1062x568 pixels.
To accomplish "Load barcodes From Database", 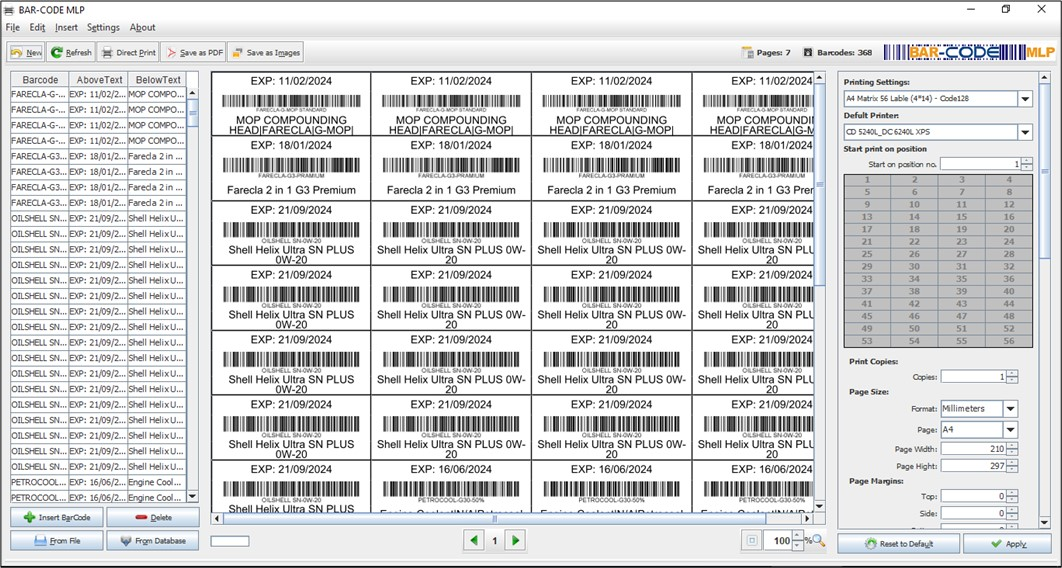I will click(x=153, y=541).
